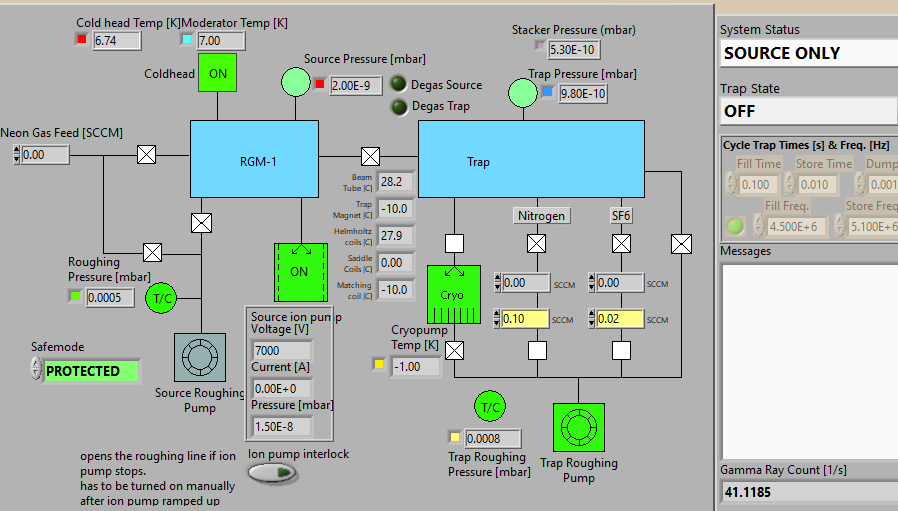Toggle the Coldhead ON button
The height and width of the screenshot is (511, 898).
218,73
